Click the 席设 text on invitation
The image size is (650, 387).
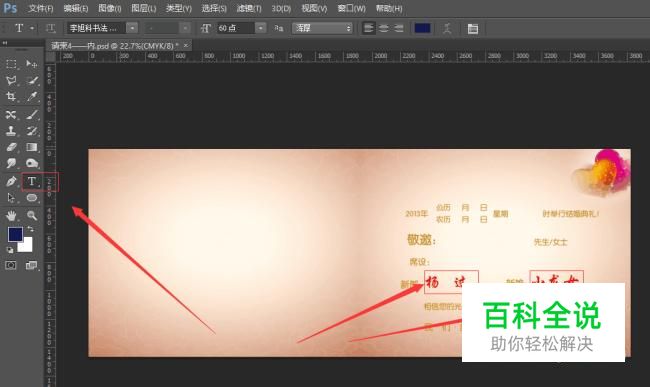tap(419, 262)
